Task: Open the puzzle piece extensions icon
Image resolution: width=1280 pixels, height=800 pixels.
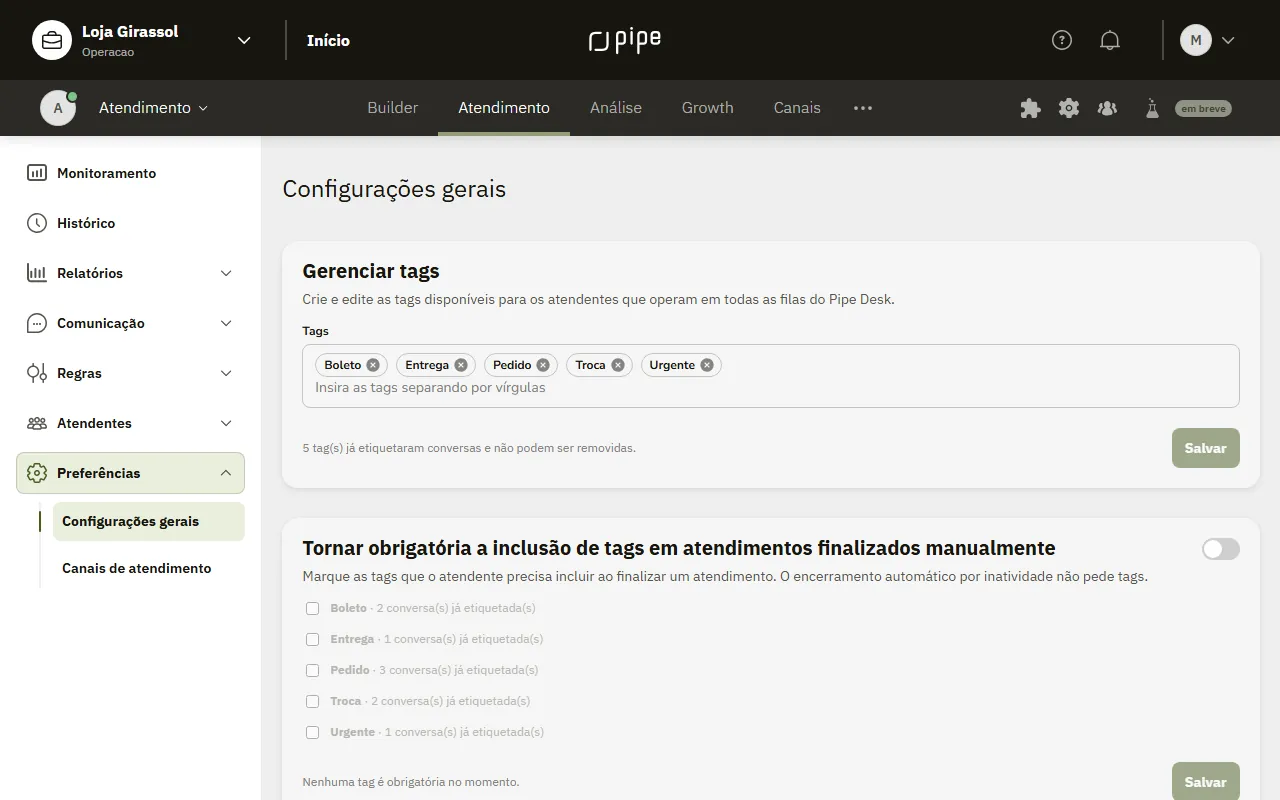Action: coord(1030,108)
